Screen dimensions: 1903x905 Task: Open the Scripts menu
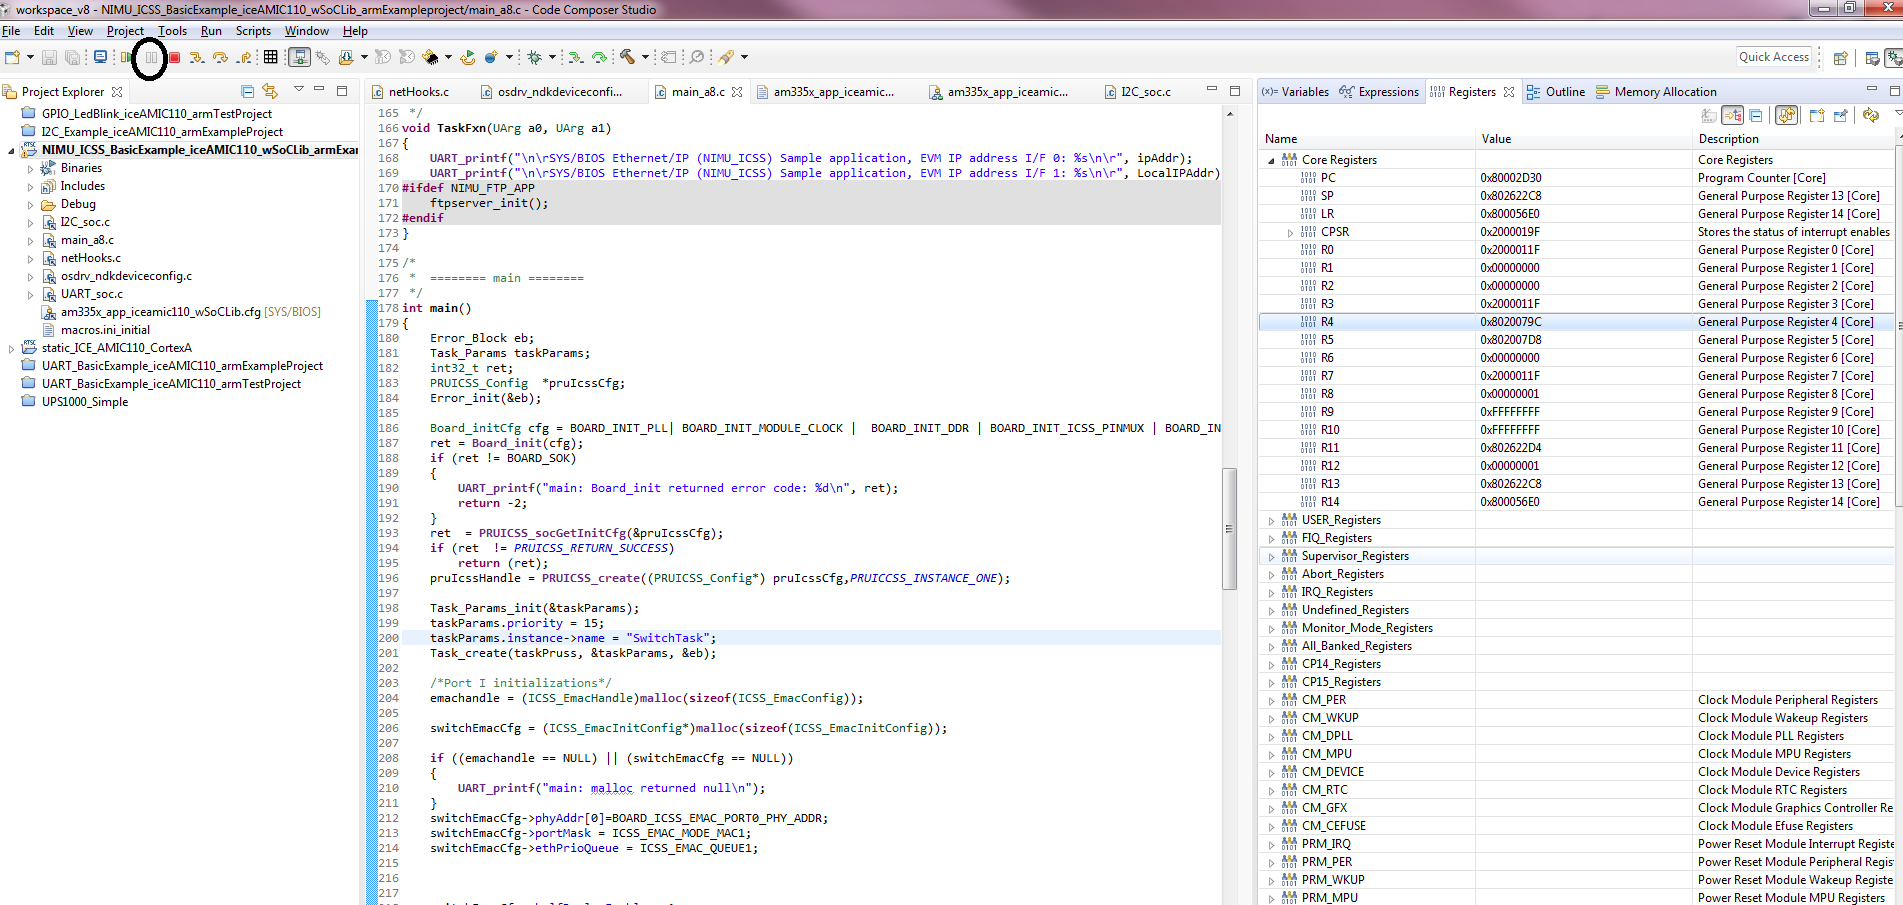253,31
